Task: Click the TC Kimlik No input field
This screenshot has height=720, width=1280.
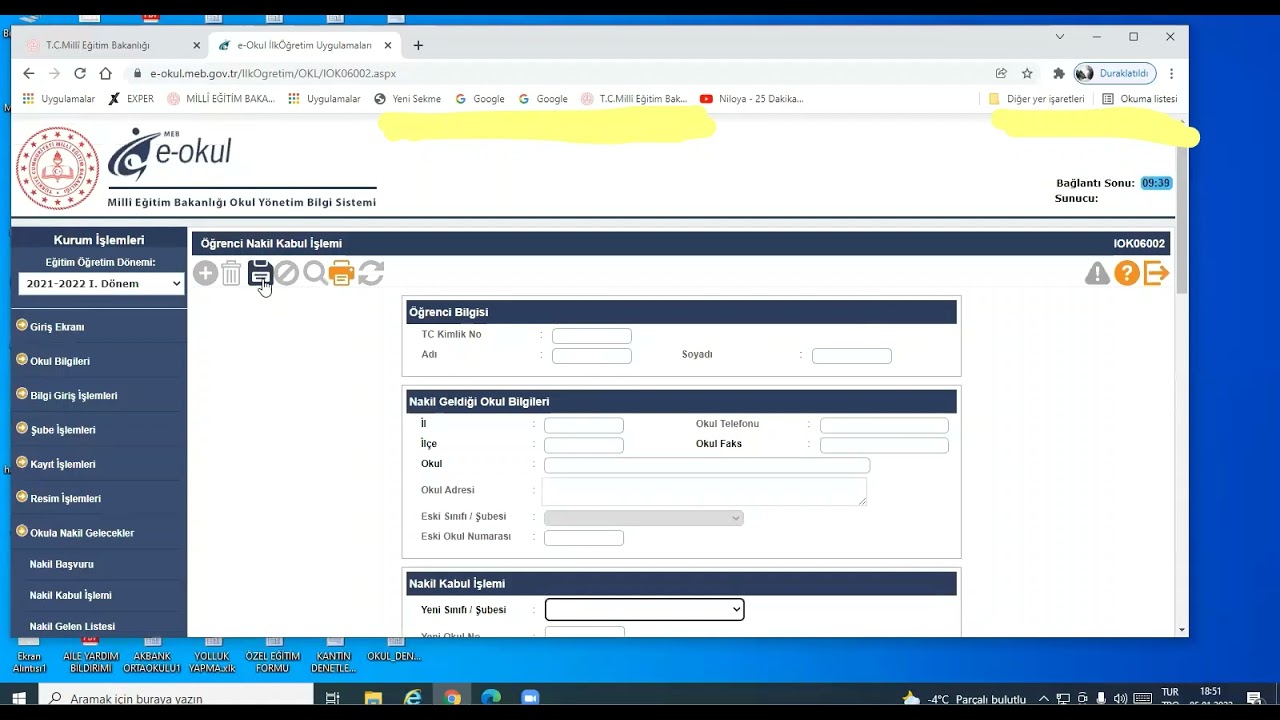Action: tap(592, 336)
